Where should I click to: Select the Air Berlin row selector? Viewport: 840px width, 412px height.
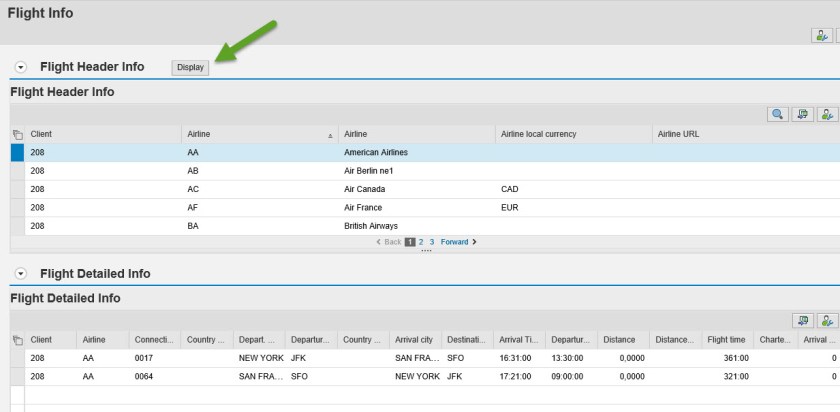pyautogui.click(x=16, y=171)
